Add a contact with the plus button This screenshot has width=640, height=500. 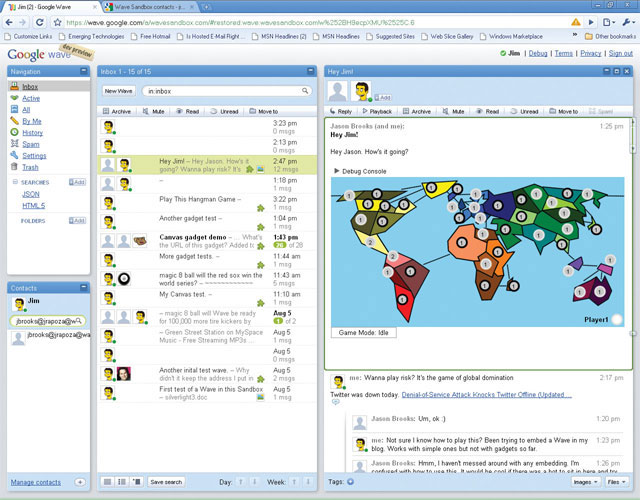[80, 482]
